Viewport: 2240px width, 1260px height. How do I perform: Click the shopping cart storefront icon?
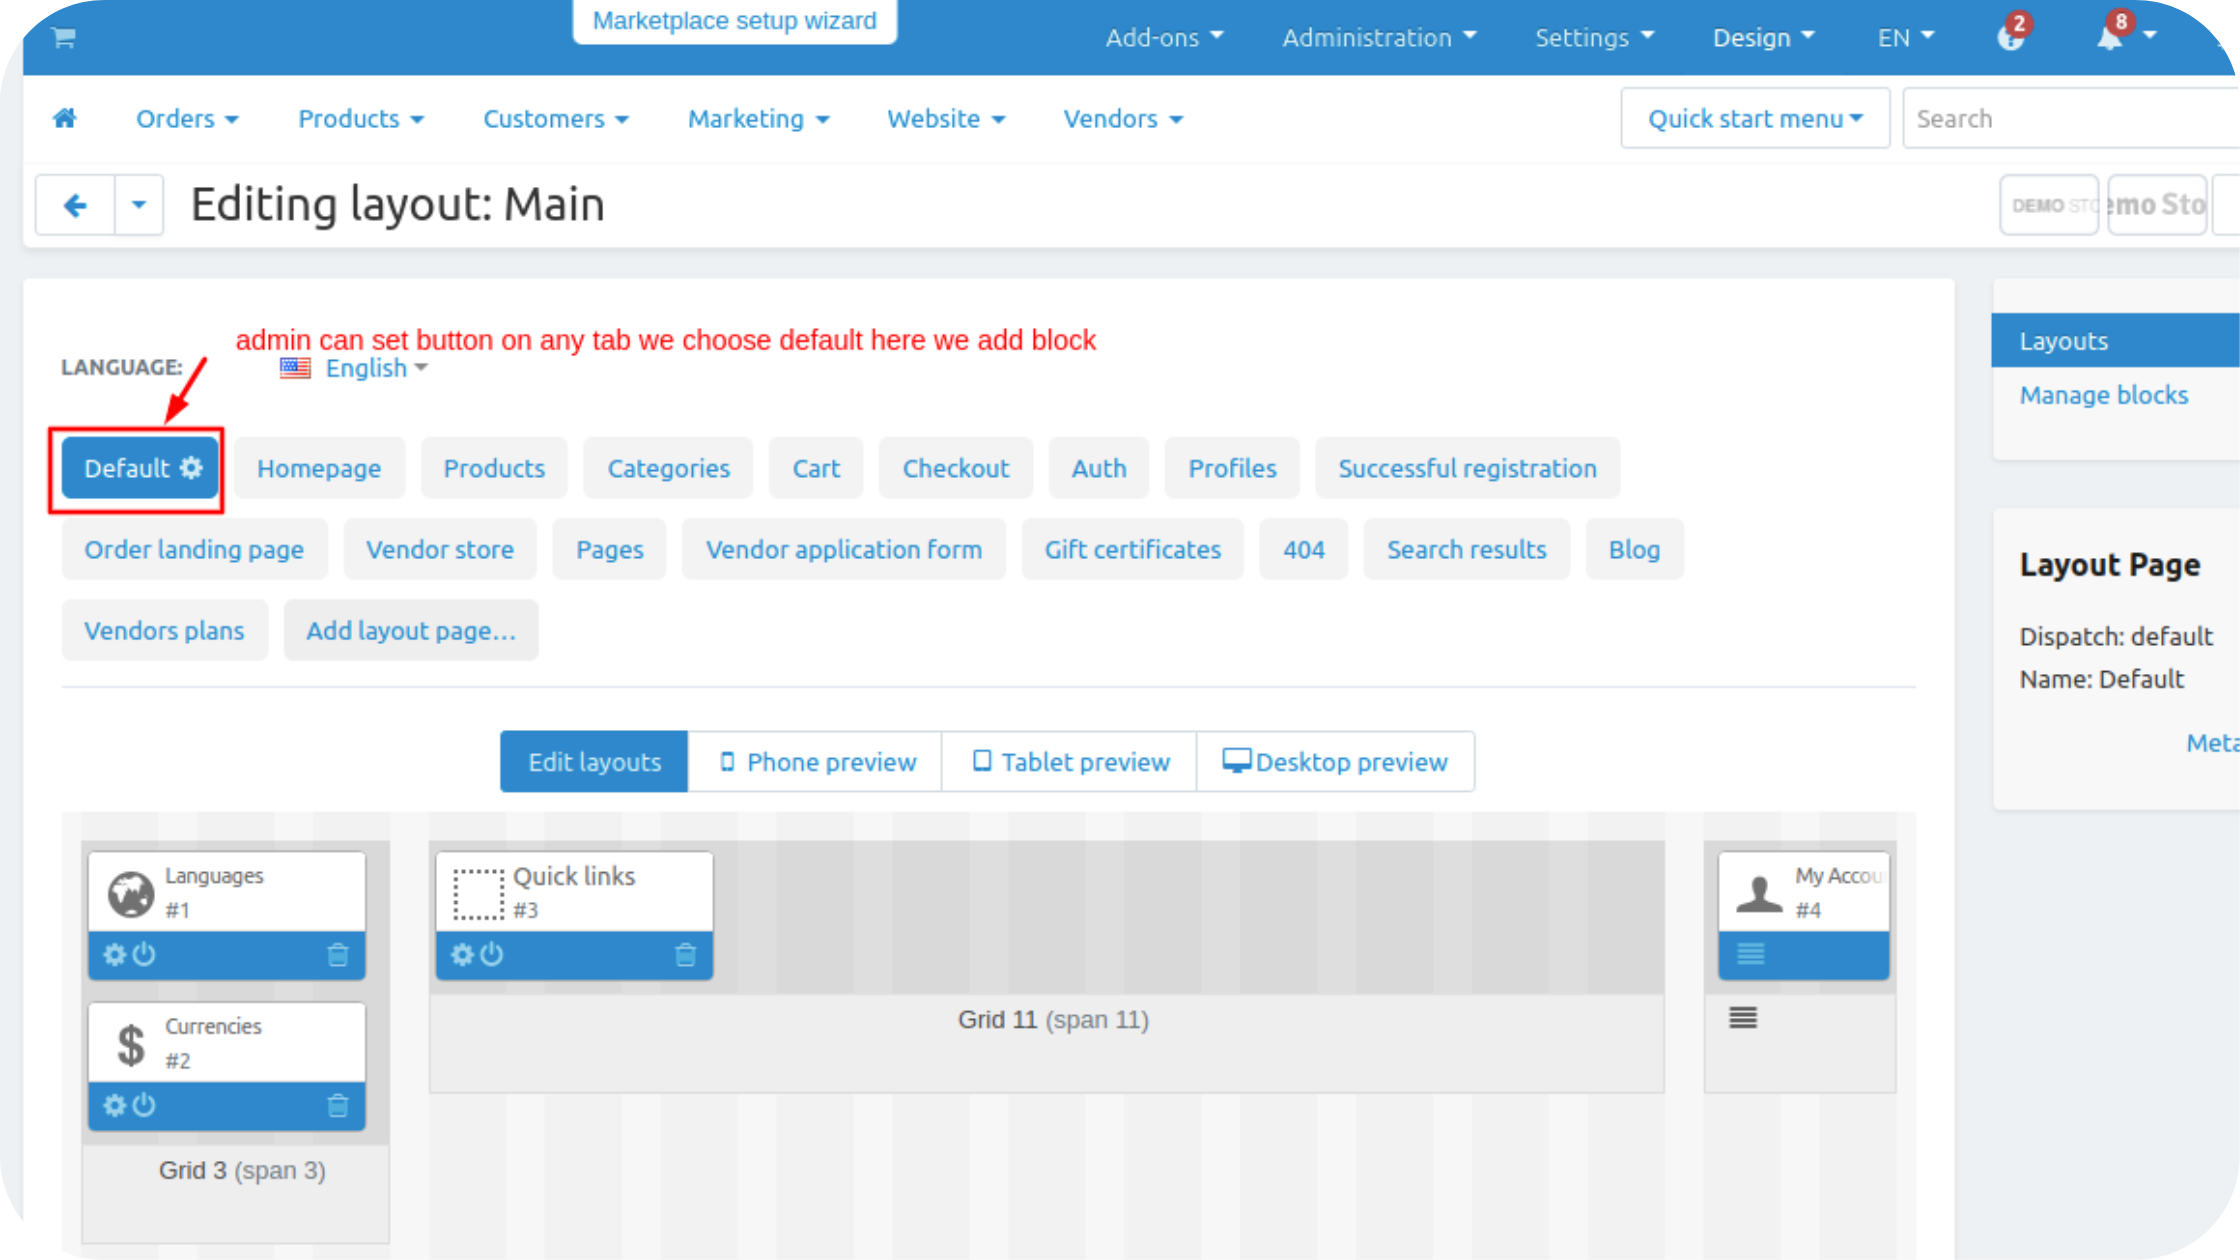click(64, 38)
